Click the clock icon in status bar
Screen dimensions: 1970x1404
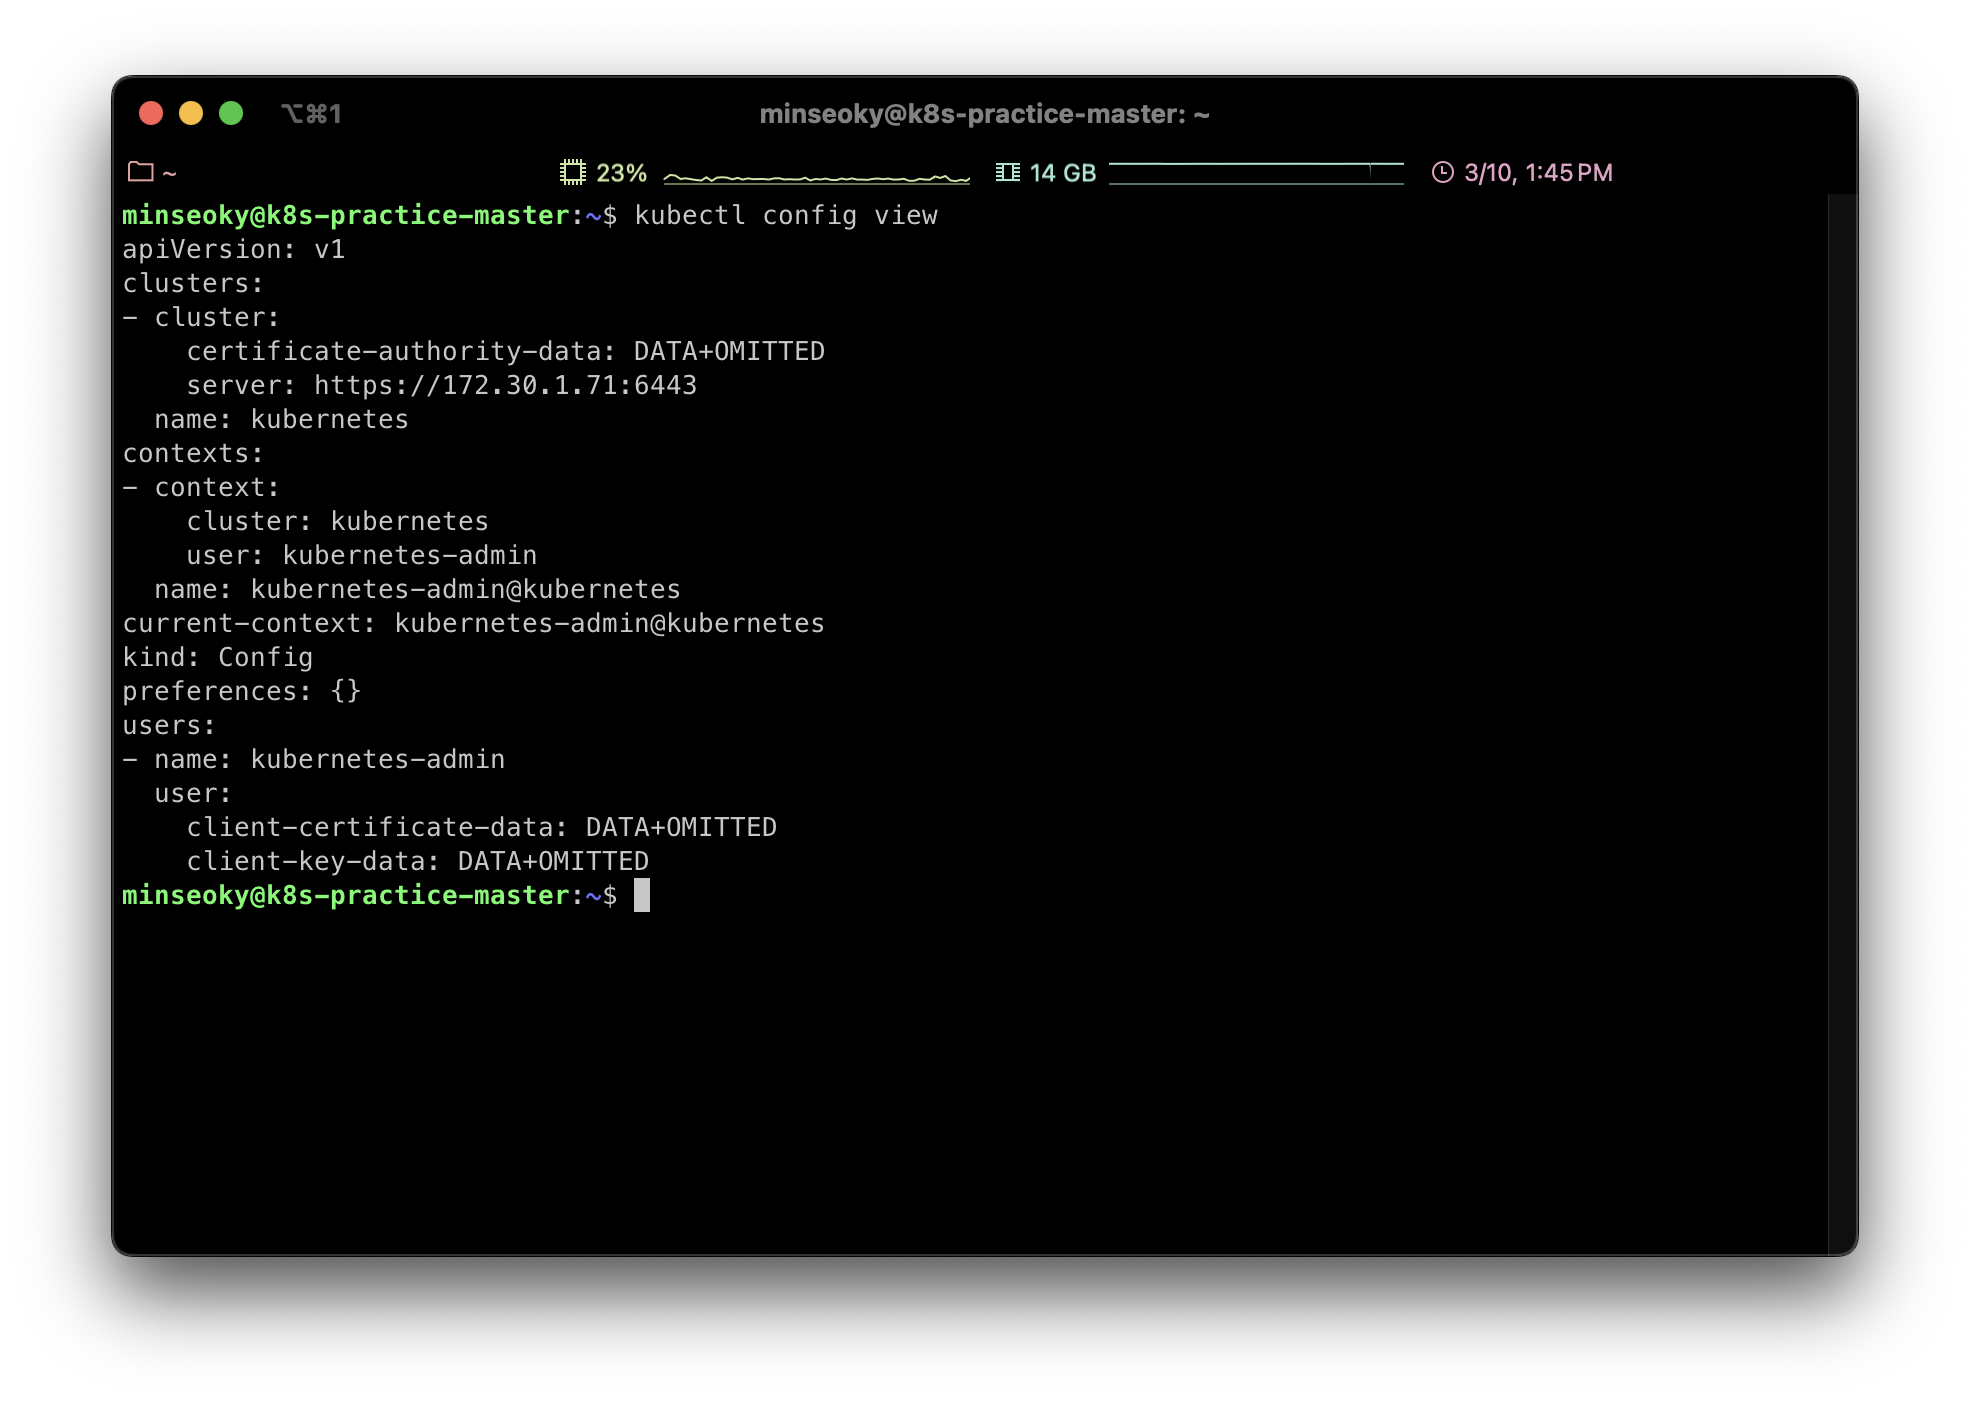click(1442, 172)
